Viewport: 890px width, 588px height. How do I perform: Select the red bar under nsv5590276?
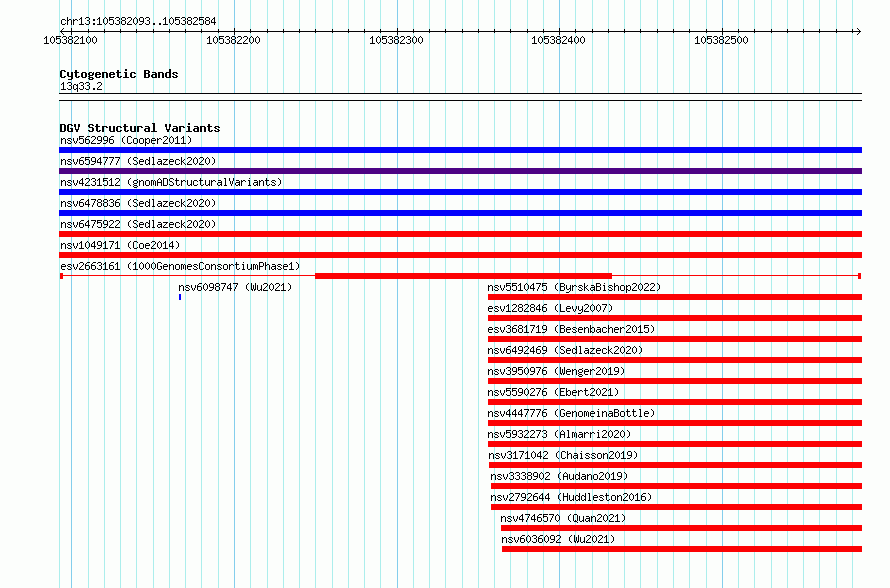pyautogui.click(x=675, y=402)
